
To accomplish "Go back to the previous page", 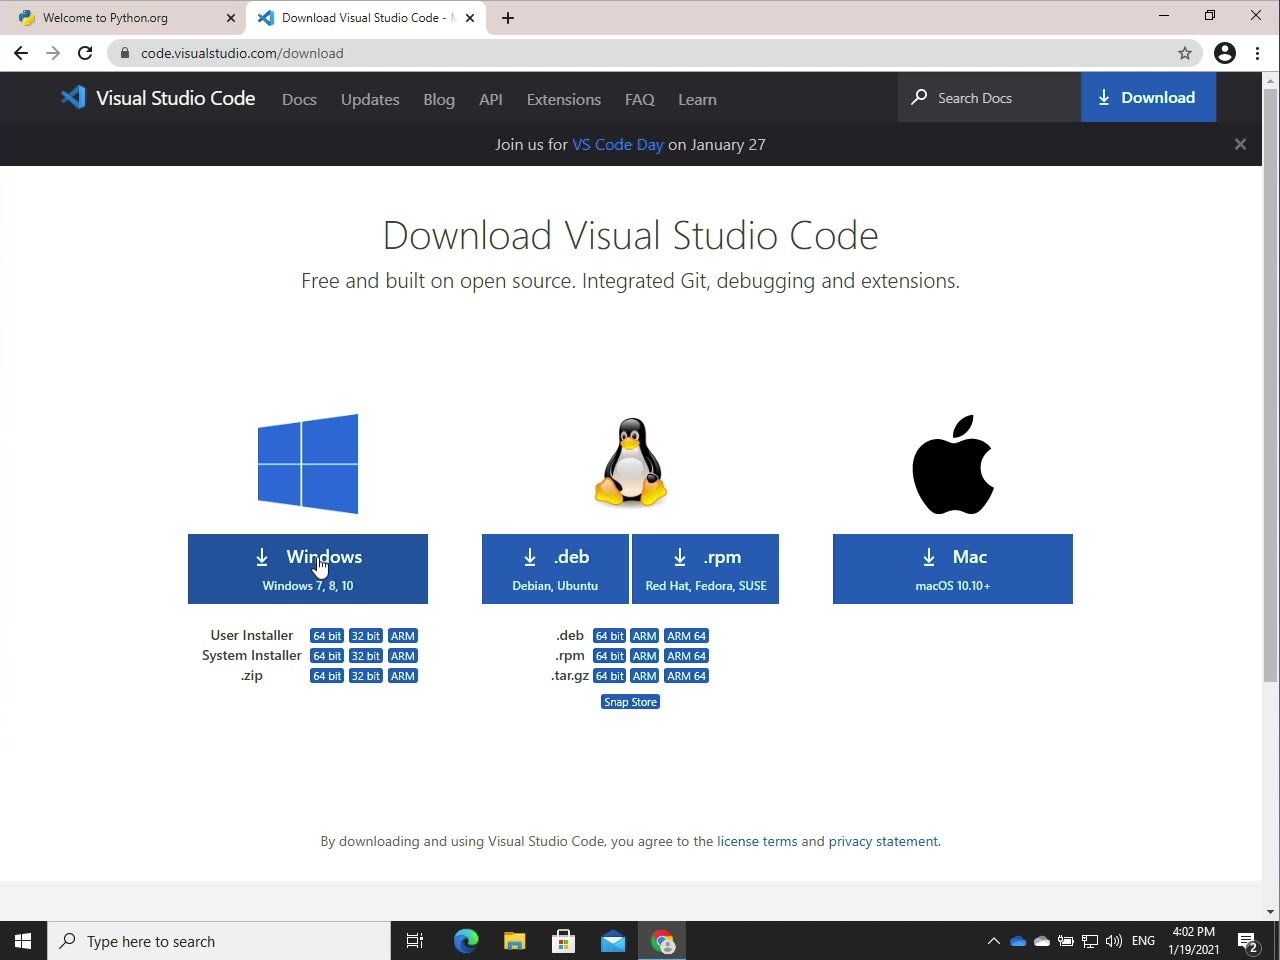I will [x=21, y=53].
